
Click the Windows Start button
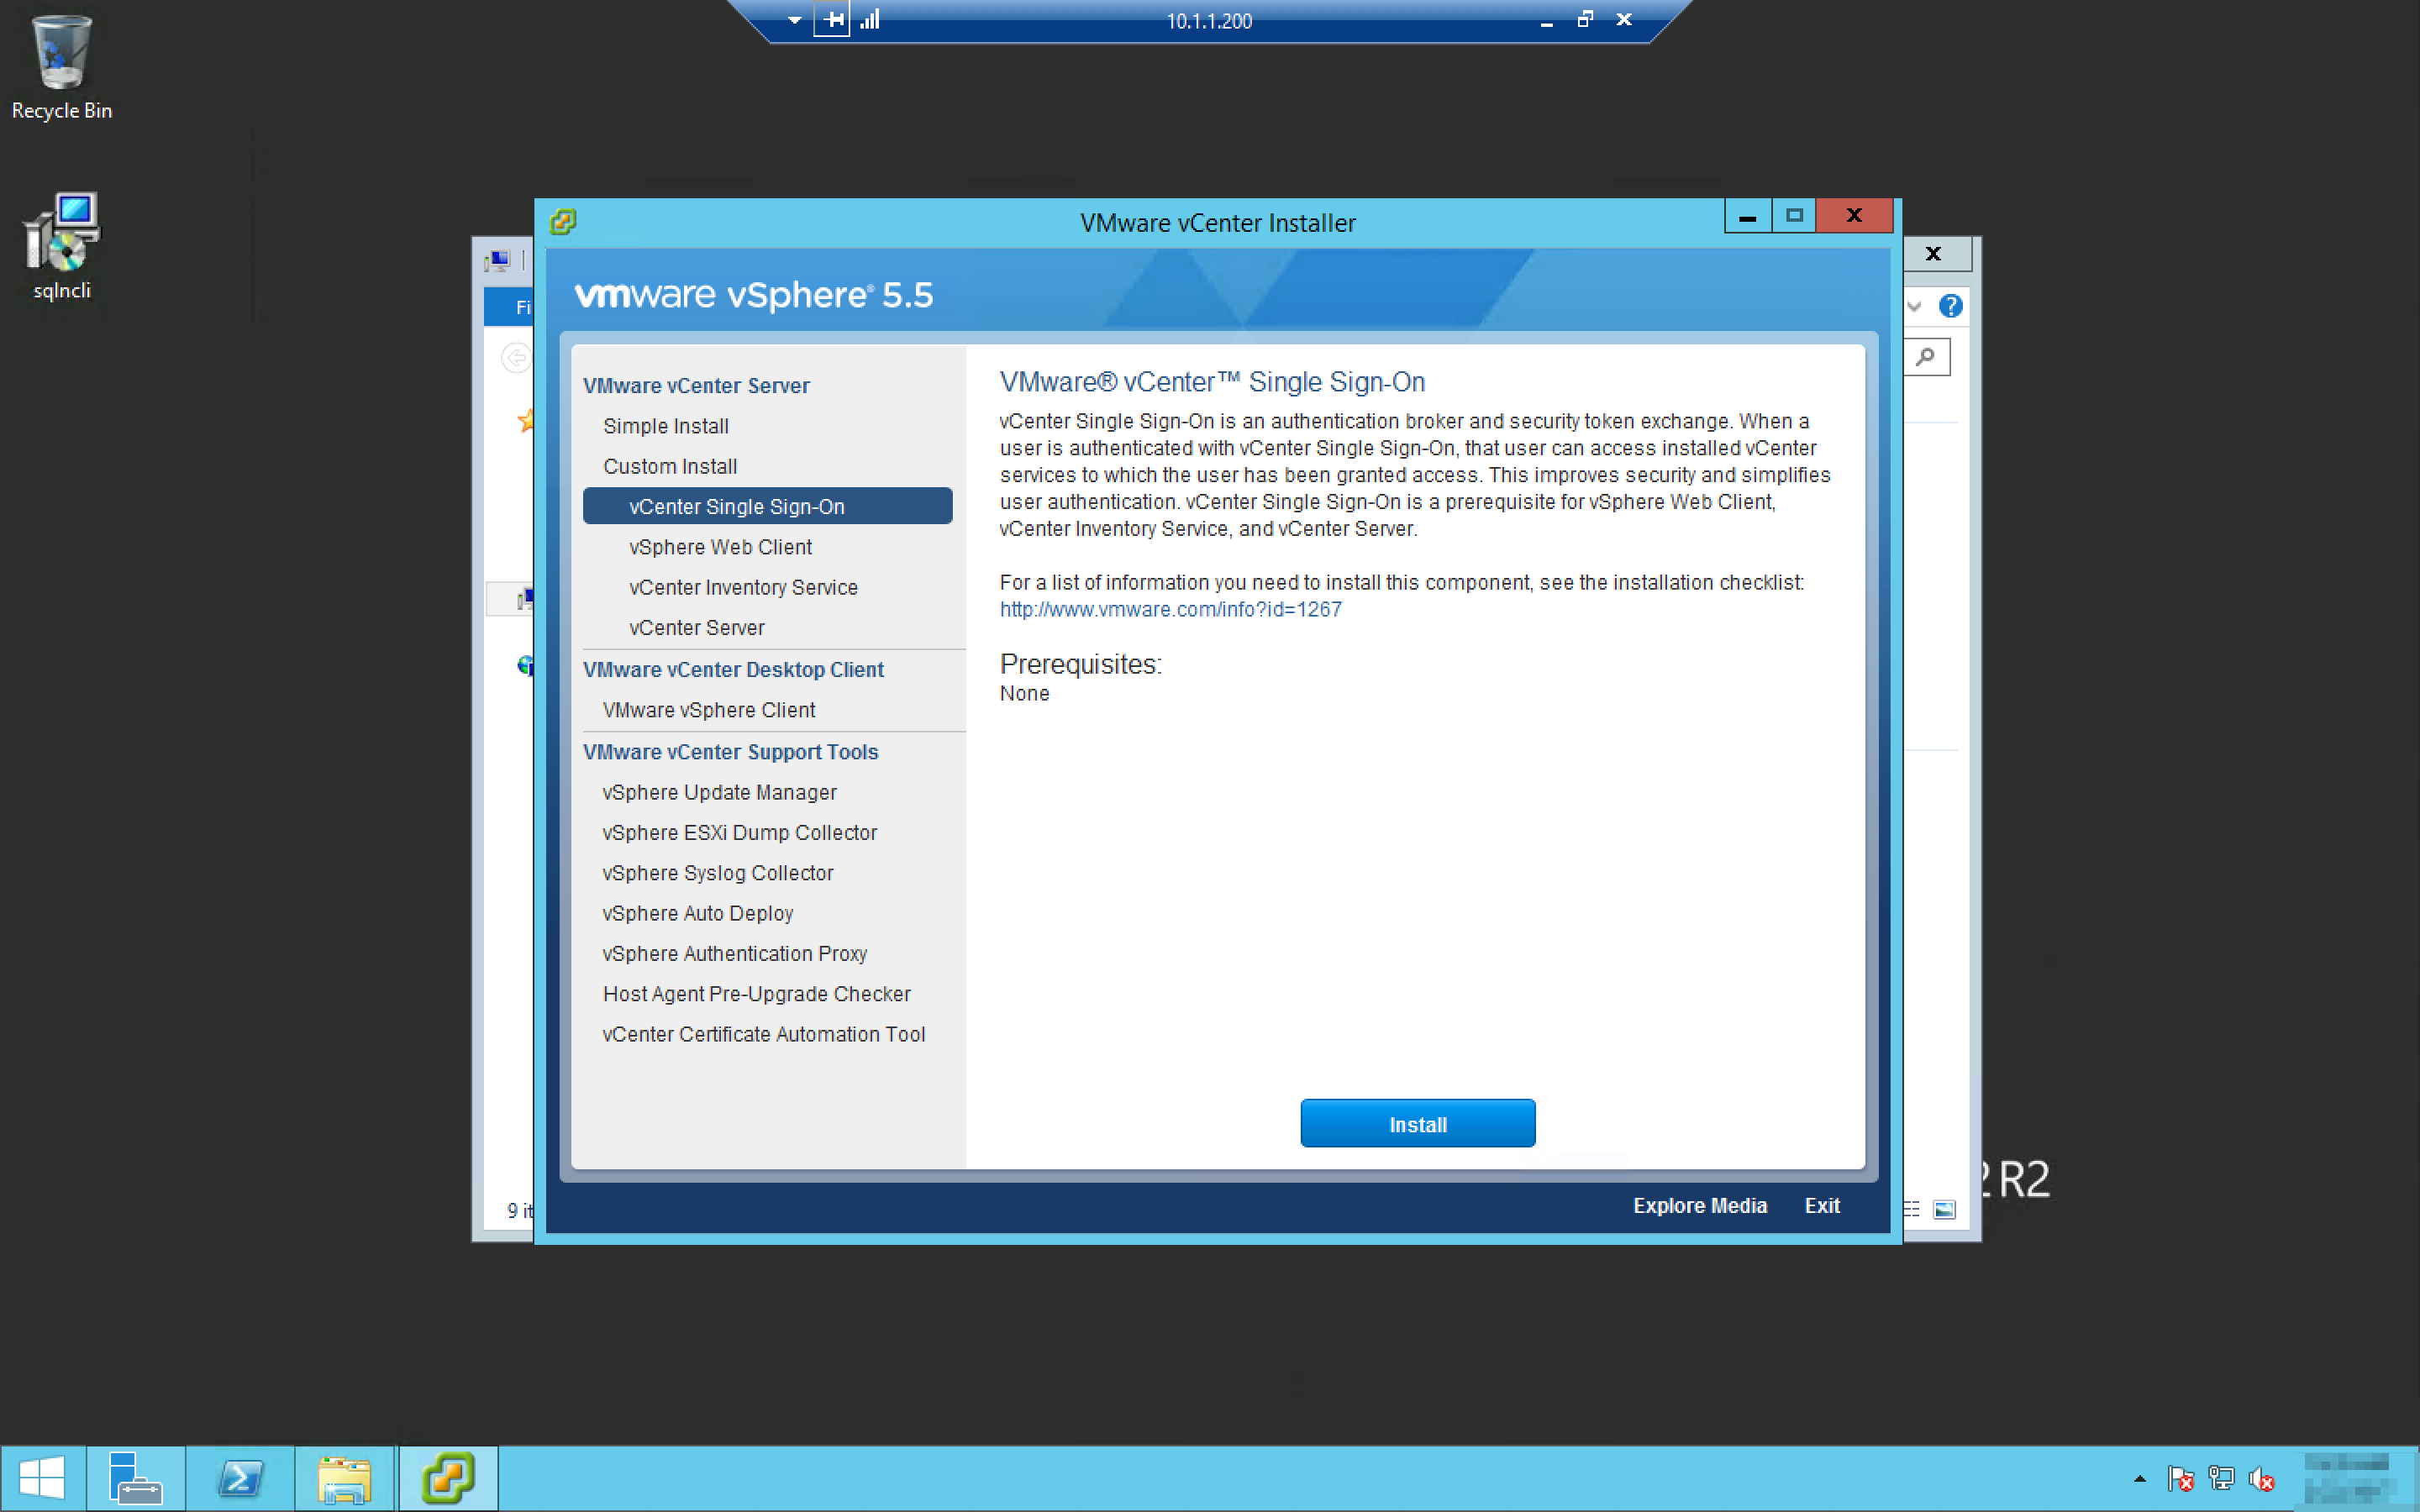click(42, 1477)
